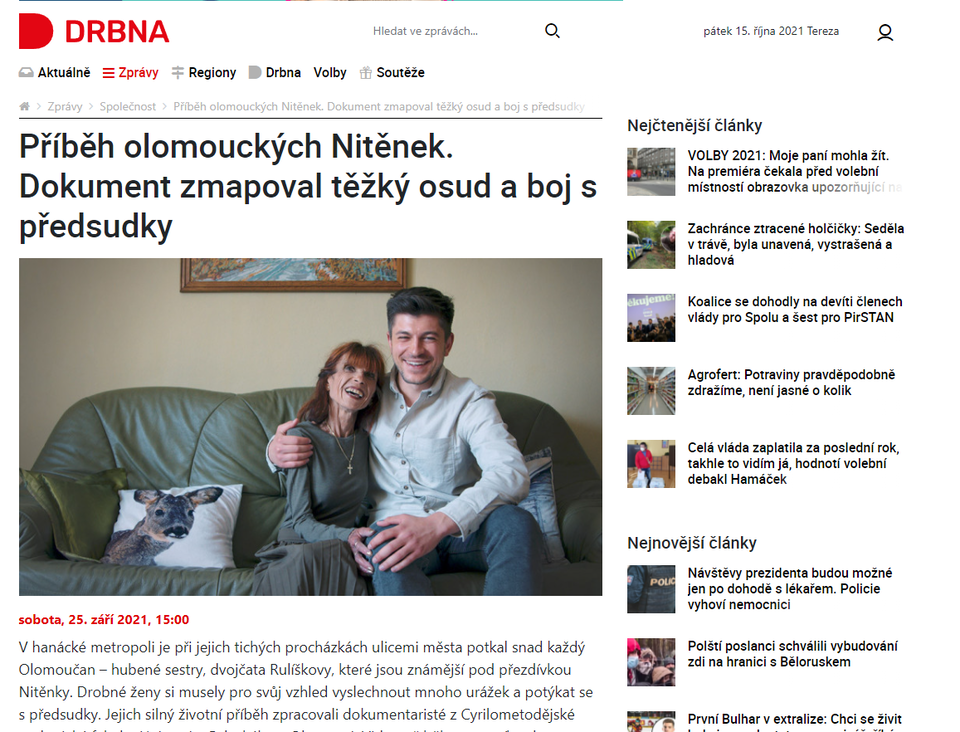Open Aktuálně section with inbox icon

tap(54, 73)
